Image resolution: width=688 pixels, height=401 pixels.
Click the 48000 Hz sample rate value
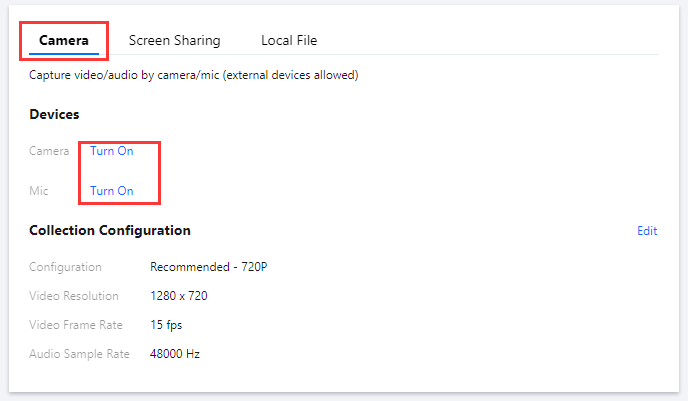pos(175,354)
